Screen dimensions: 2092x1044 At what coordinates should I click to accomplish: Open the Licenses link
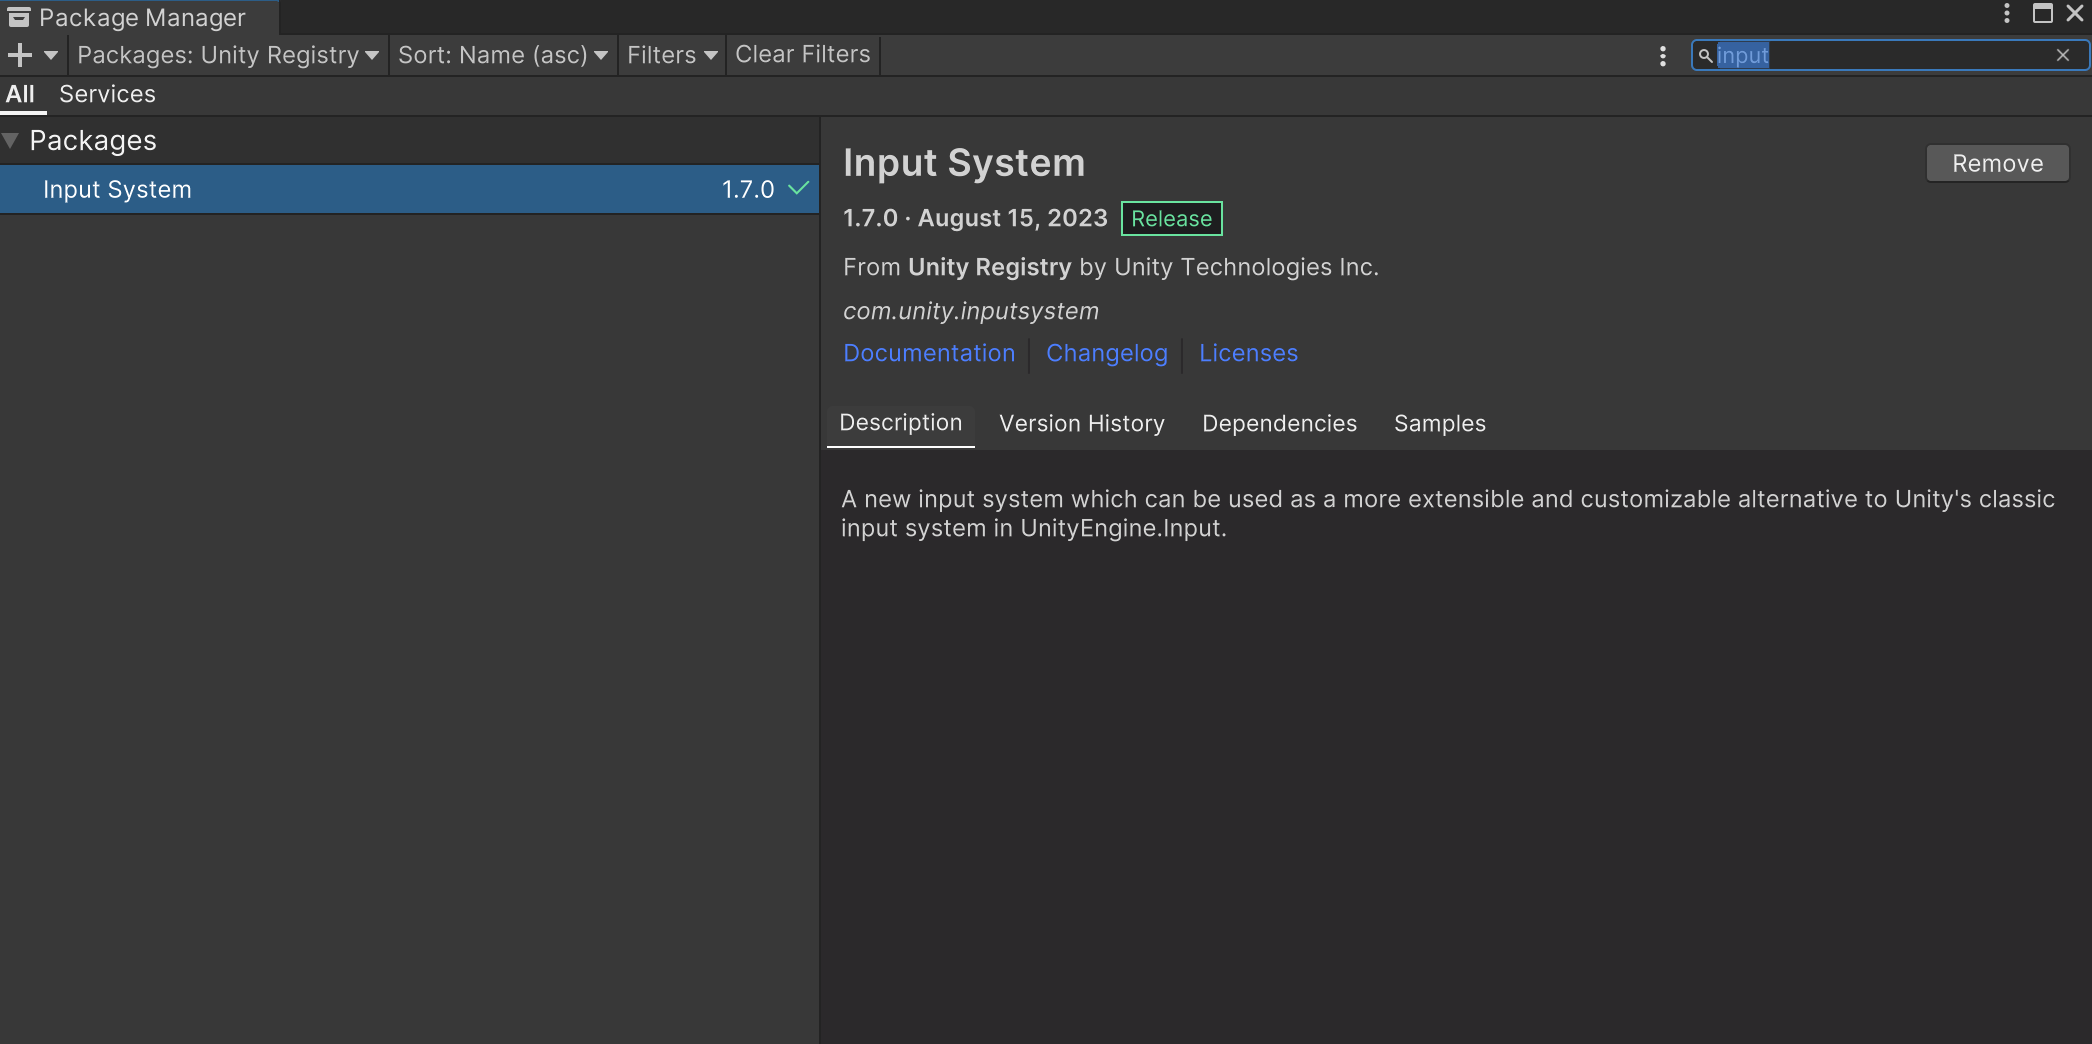(x=1248, y=353)
